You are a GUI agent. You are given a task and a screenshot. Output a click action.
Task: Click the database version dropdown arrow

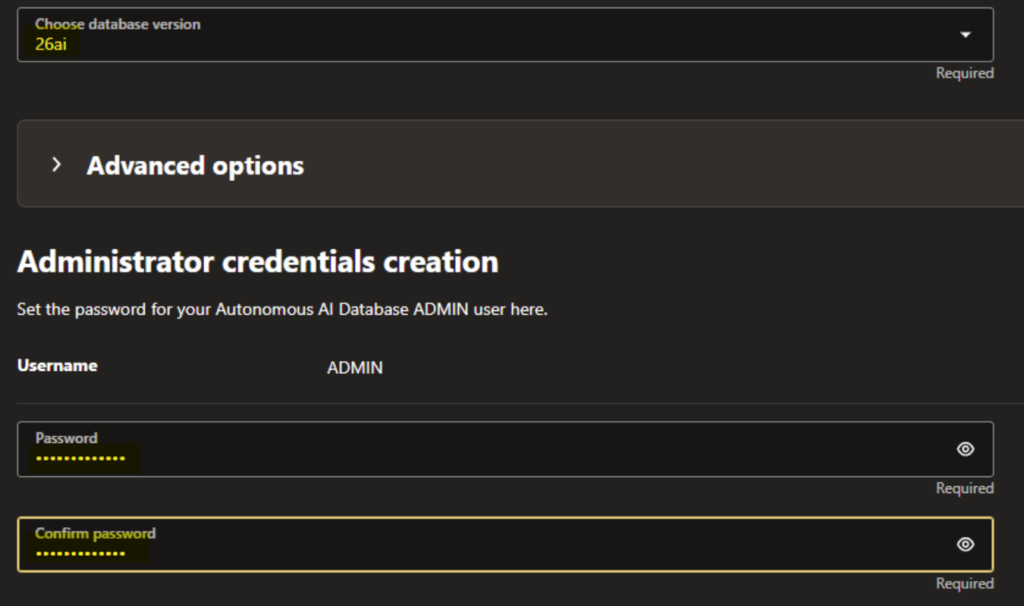coord(965,35)
